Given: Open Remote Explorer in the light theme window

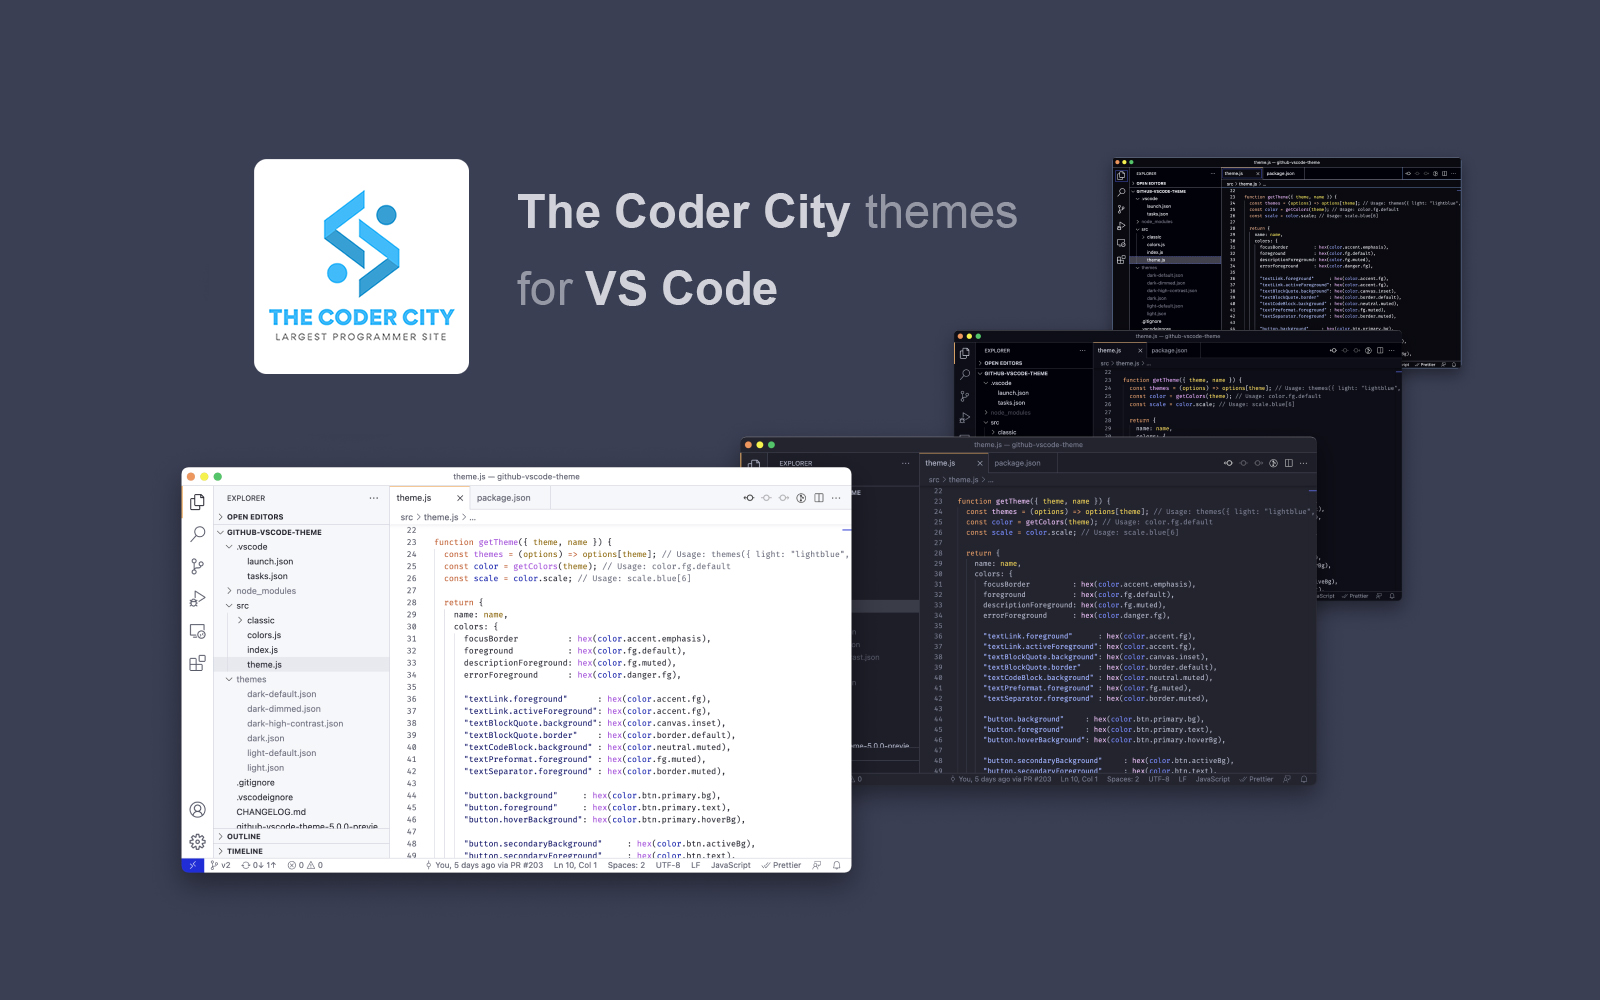Looking at the screenshot, I should coord(198,631).
